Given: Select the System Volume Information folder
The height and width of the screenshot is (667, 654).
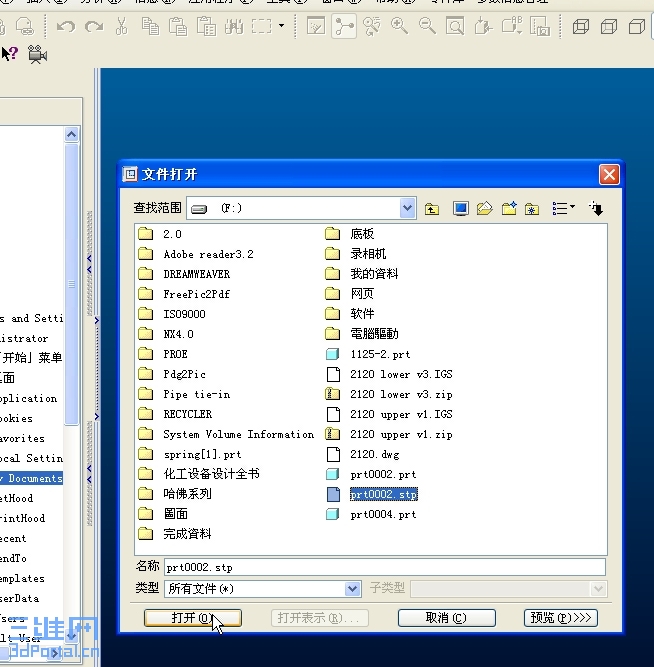Looking at the screenshot, I should pos(239,434).
